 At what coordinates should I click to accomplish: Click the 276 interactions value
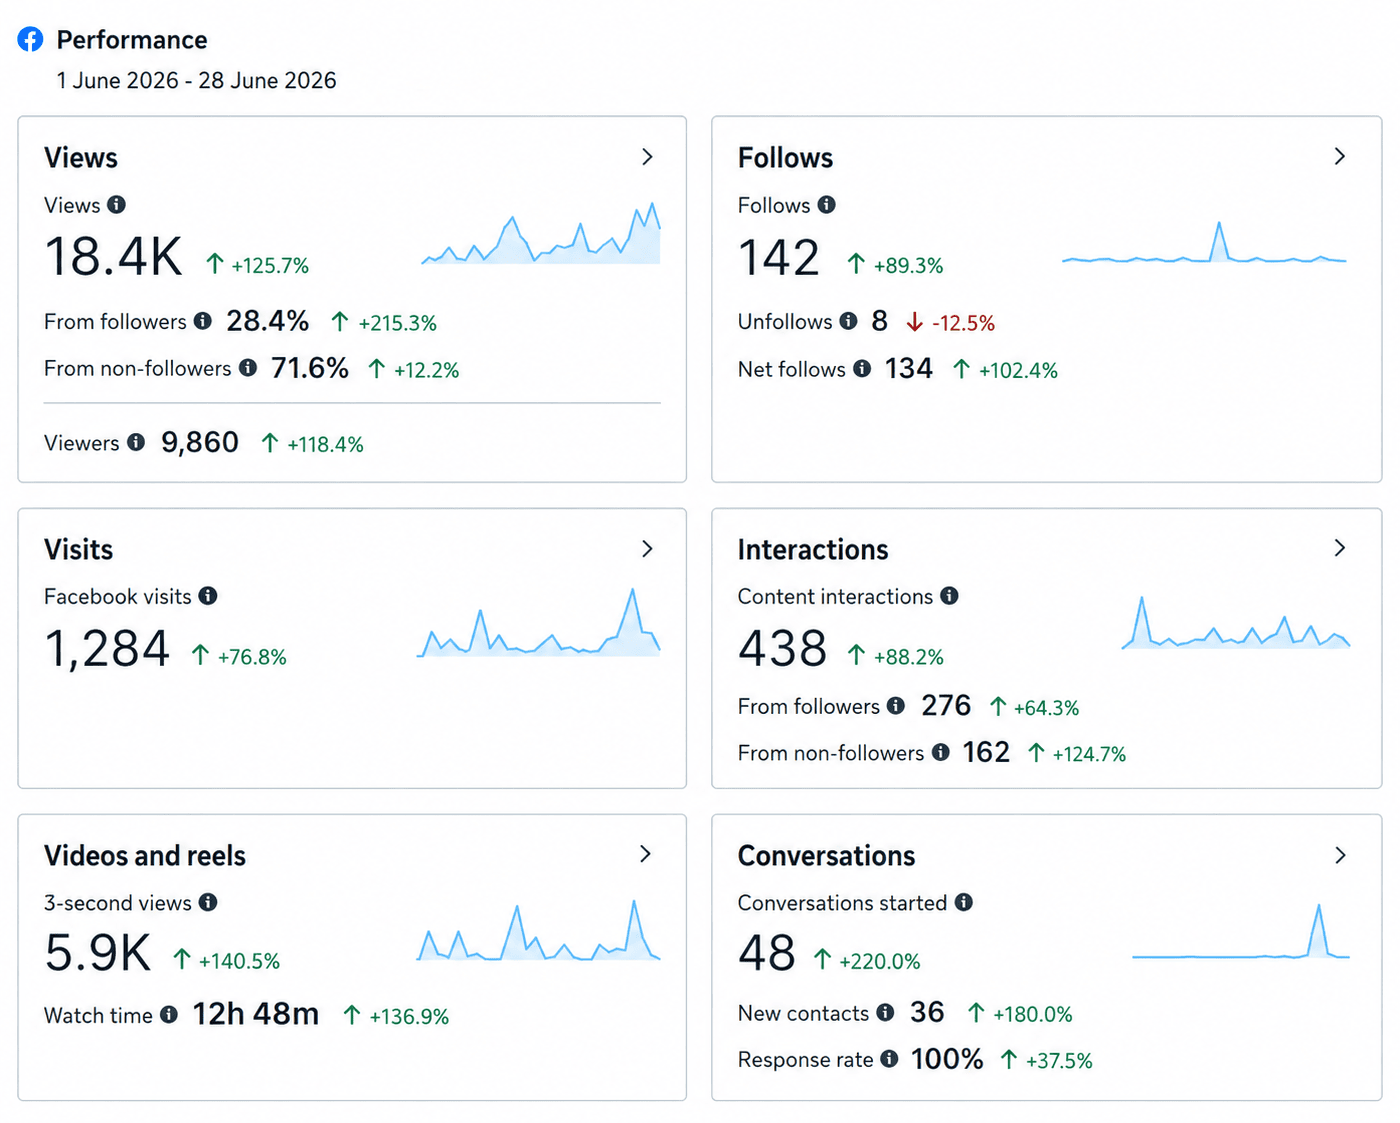[x=946, y=706]
